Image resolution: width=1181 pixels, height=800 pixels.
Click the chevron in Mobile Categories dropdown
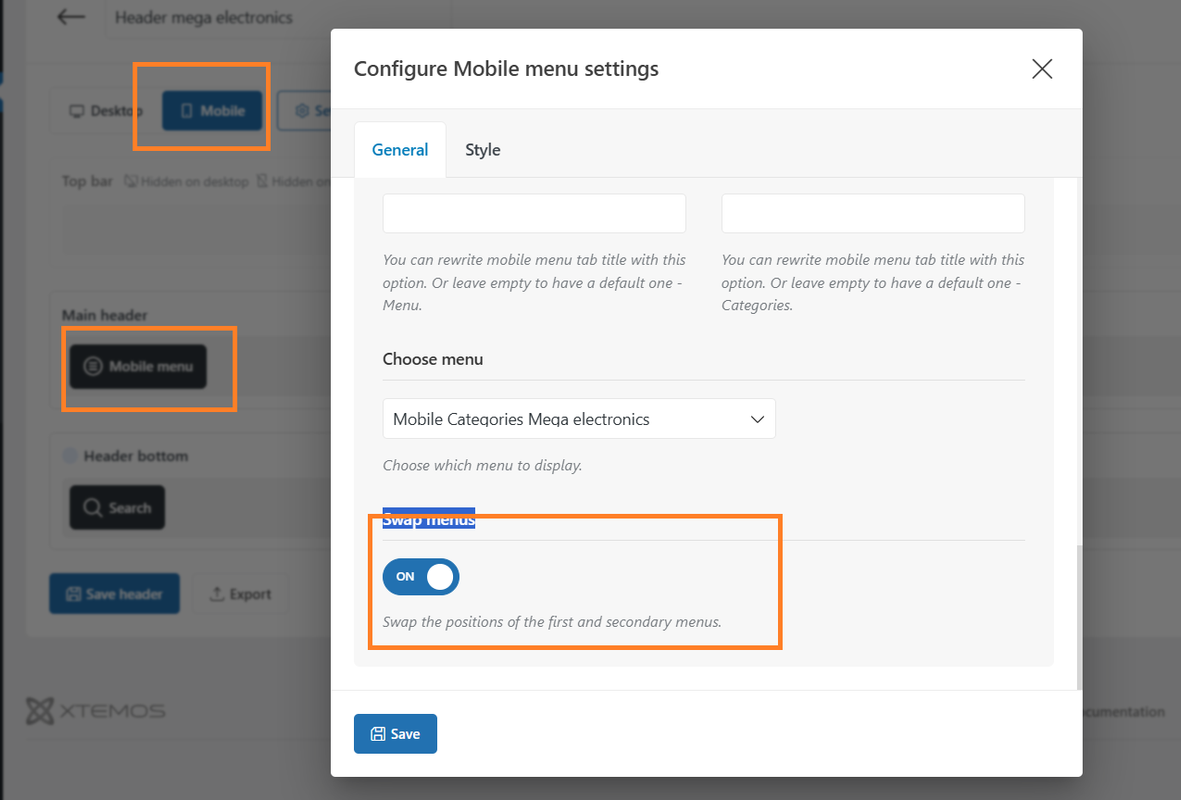(757, 419)
